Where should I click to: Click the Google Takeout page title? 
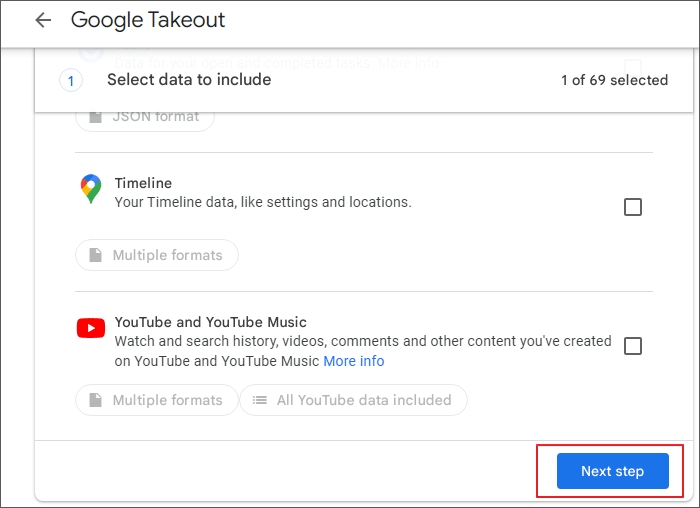(x=148, y=20)
